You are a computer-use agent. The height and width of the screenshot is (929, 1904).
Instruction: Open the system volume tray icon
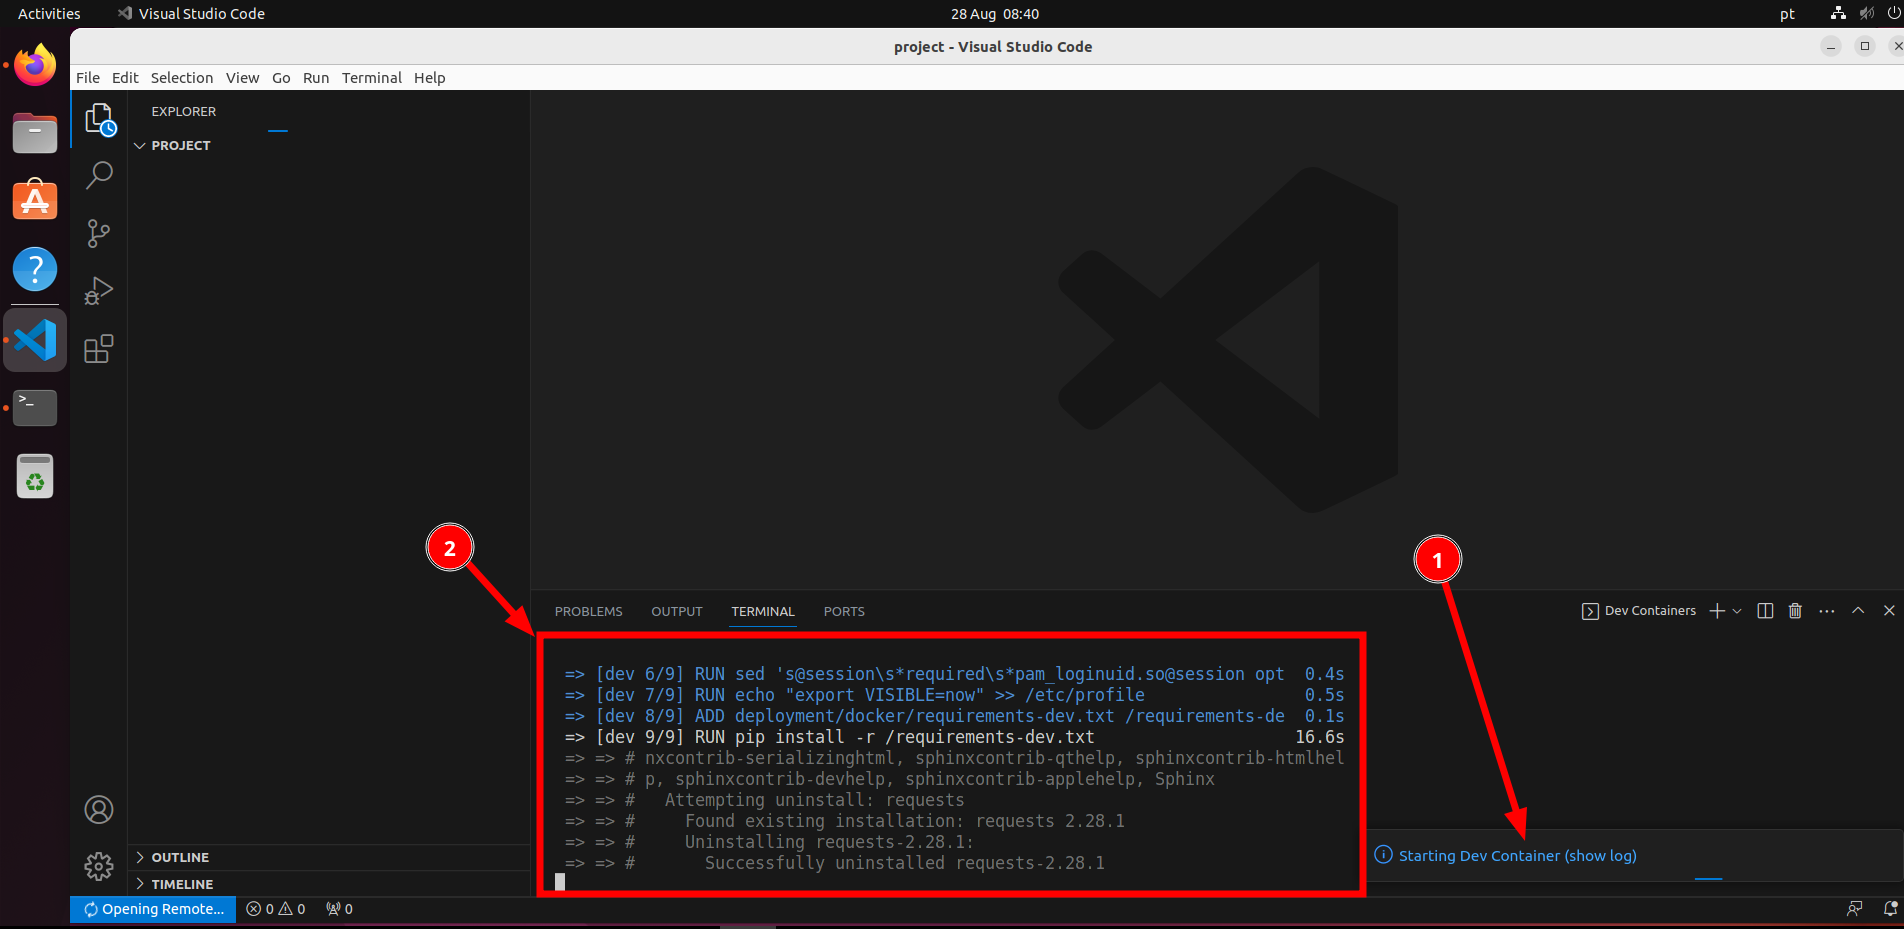pos(1866,14)
